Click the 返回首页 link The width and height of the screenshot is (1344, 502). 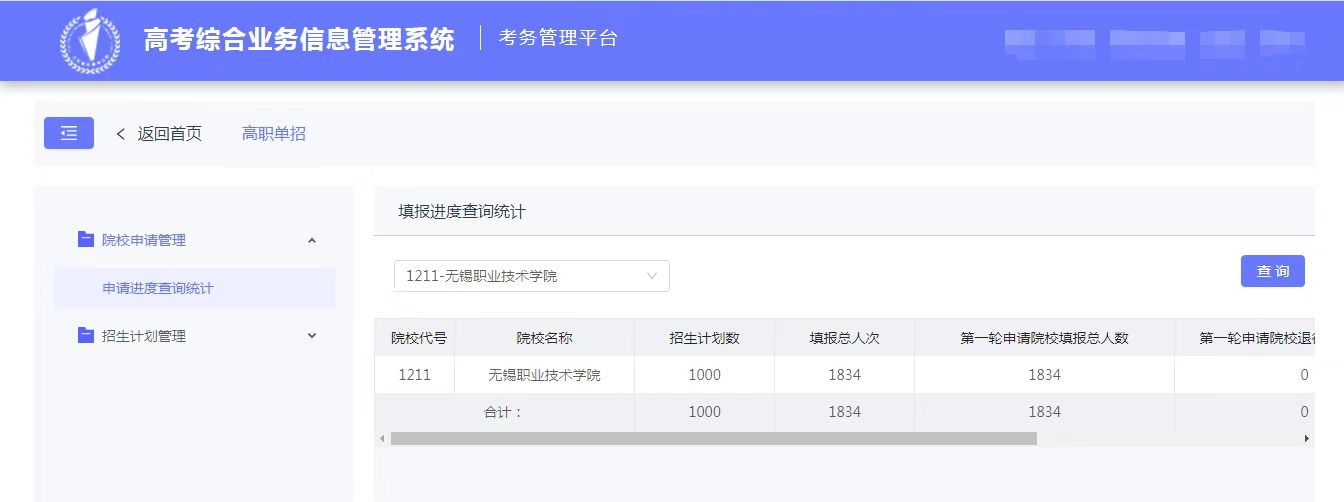[x=169, y=134]
